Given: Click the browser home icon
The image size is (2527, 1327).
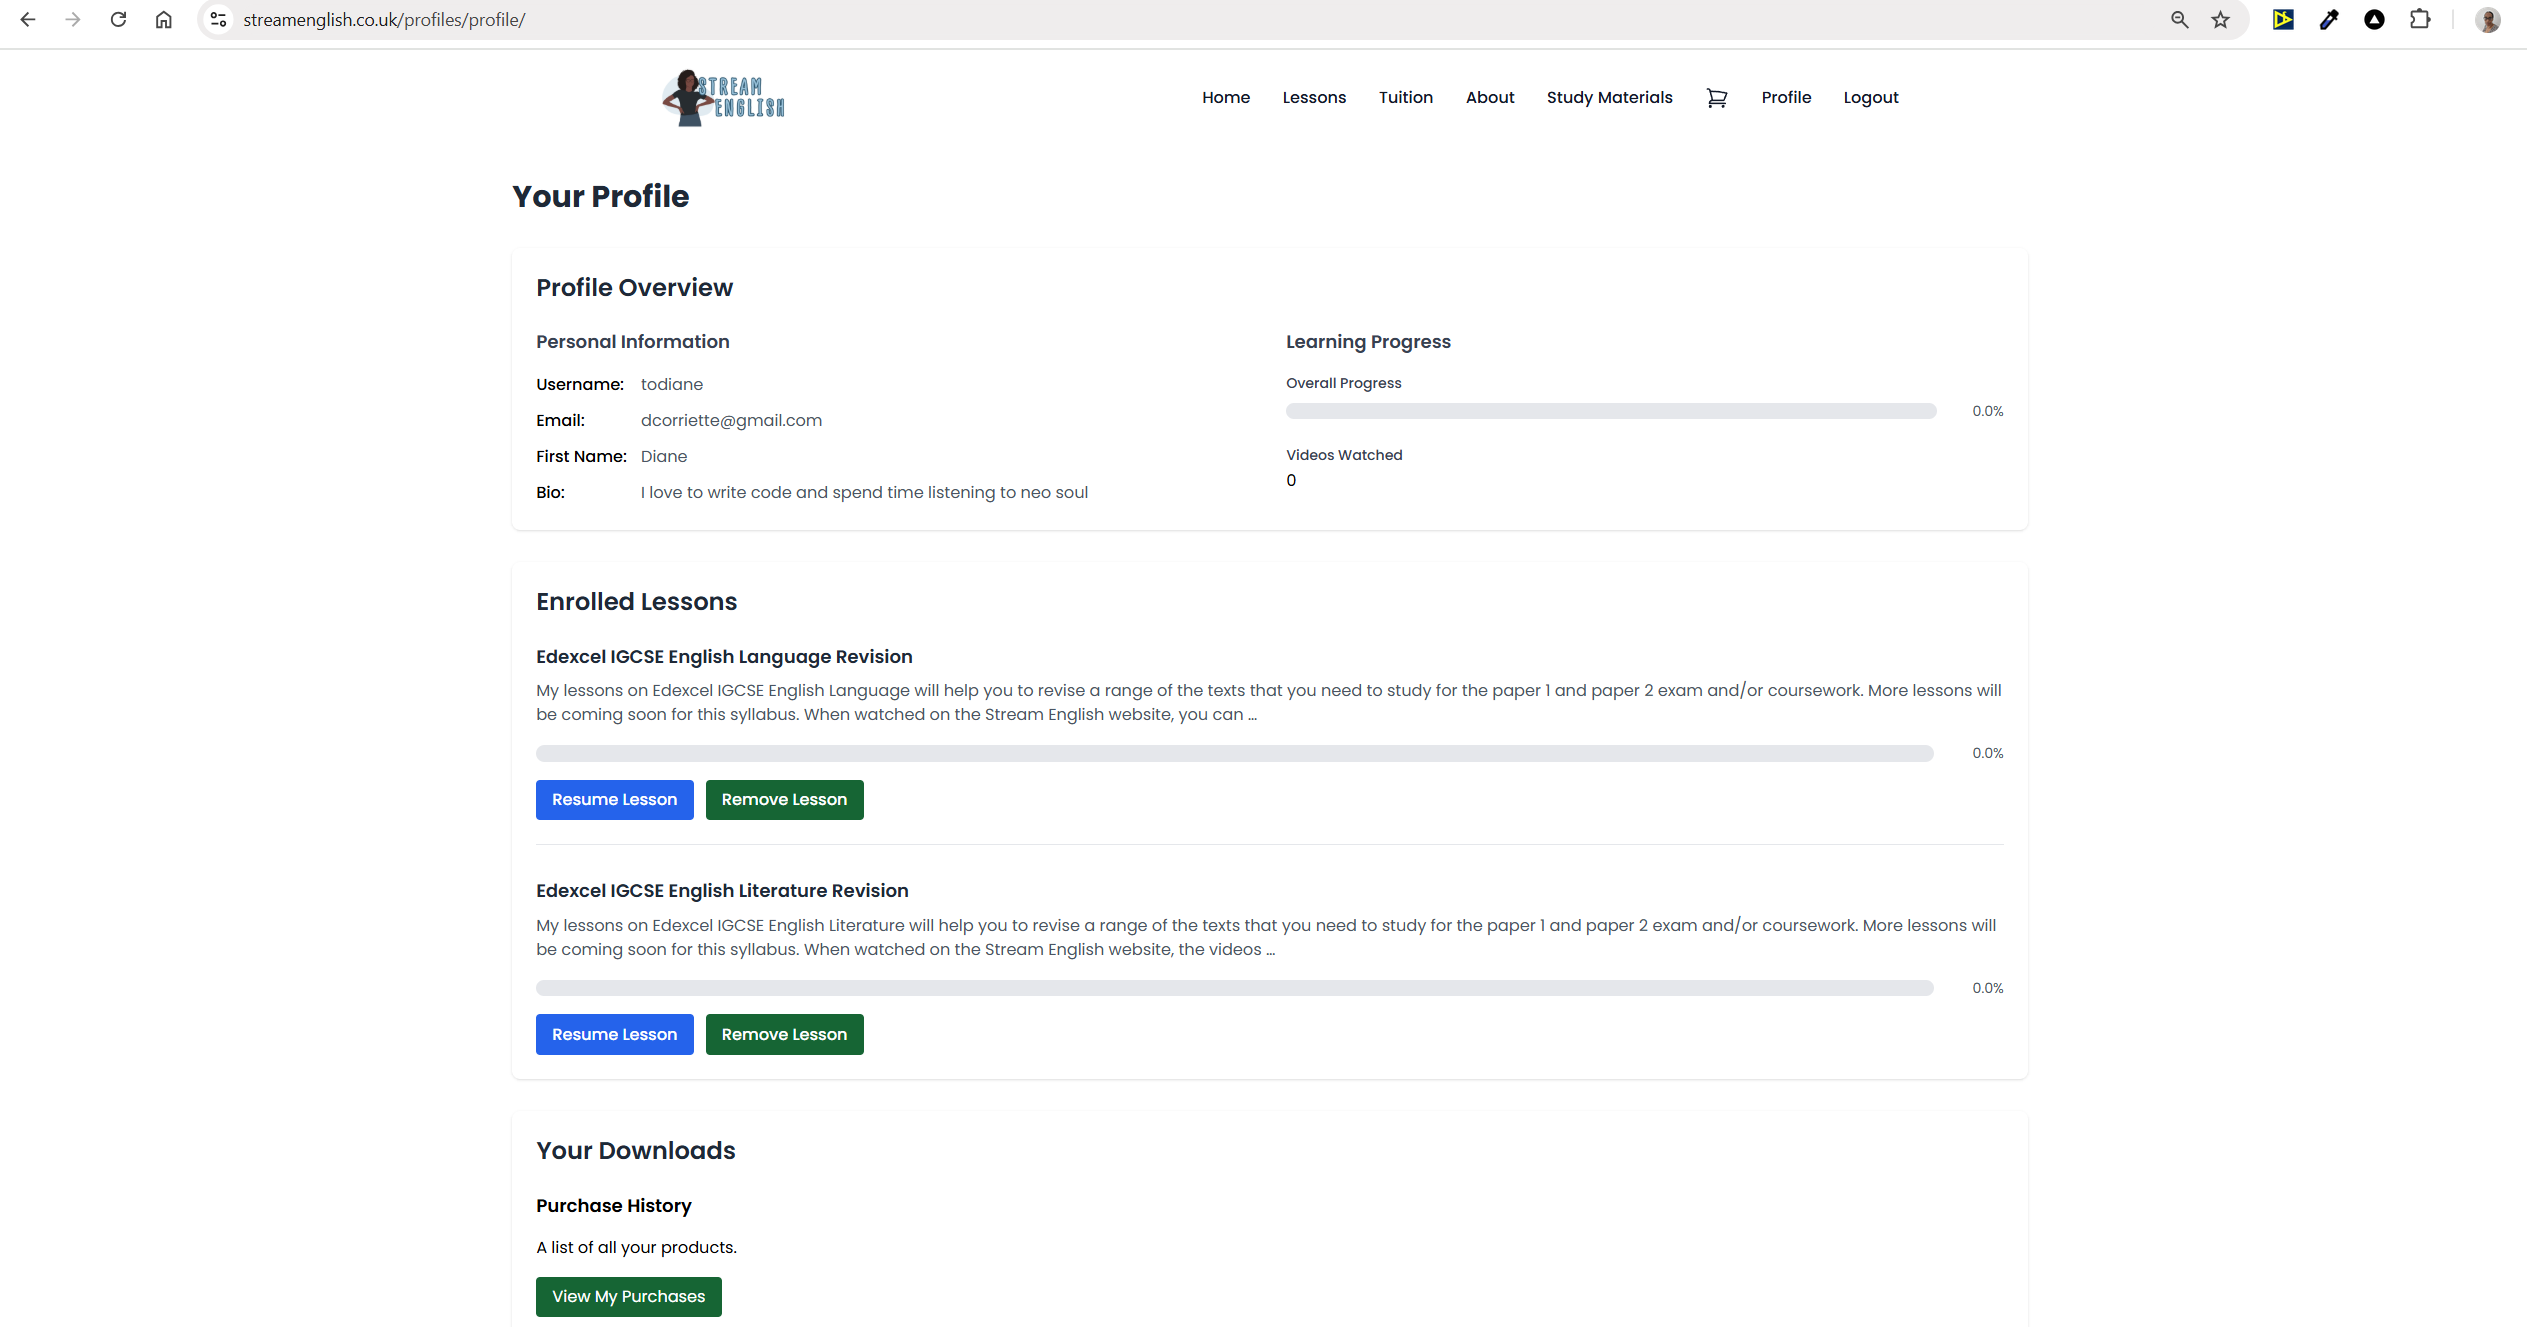Looking at the screenshot, I should [x=164, y=20].
